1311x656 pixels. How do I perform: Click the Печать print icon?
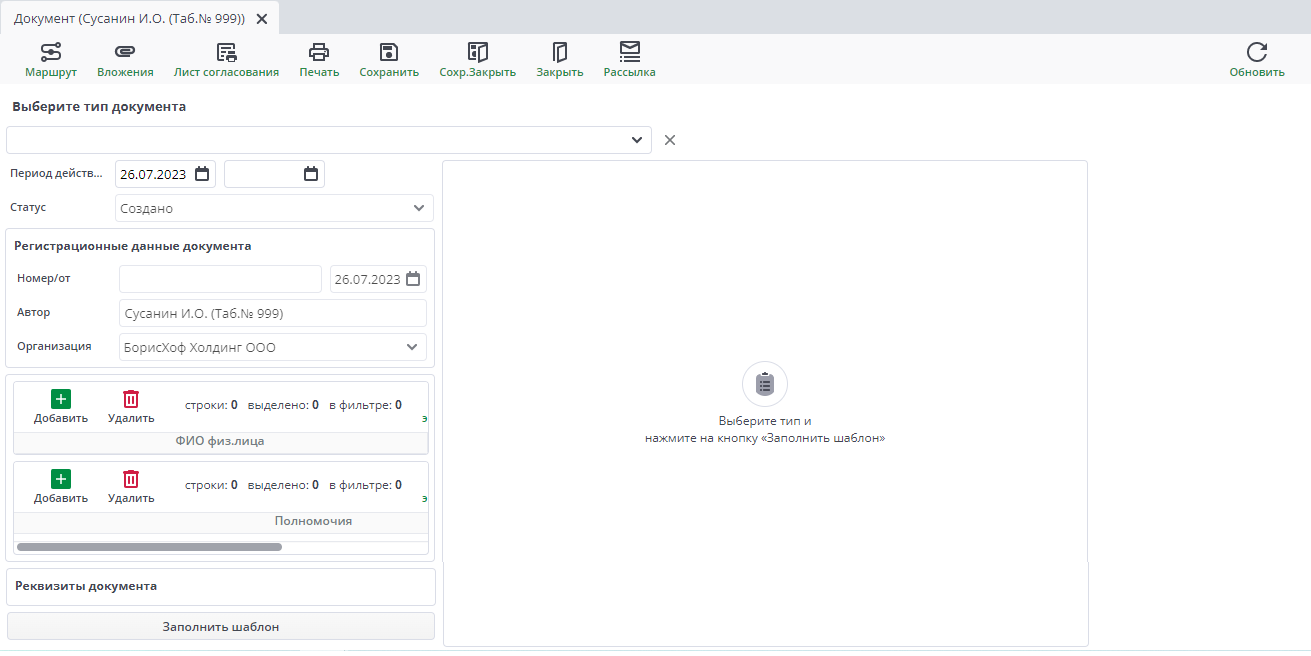click(319, 52)
